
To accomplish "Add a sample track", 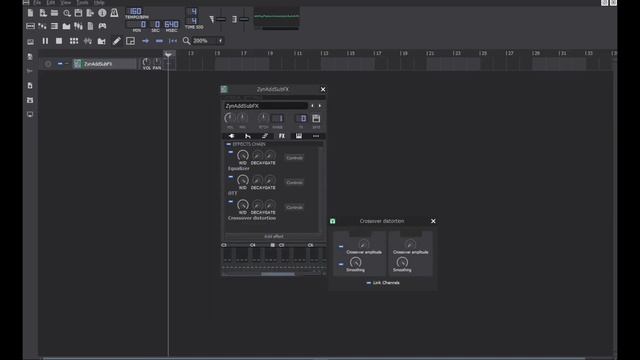I will pos(88,41).
